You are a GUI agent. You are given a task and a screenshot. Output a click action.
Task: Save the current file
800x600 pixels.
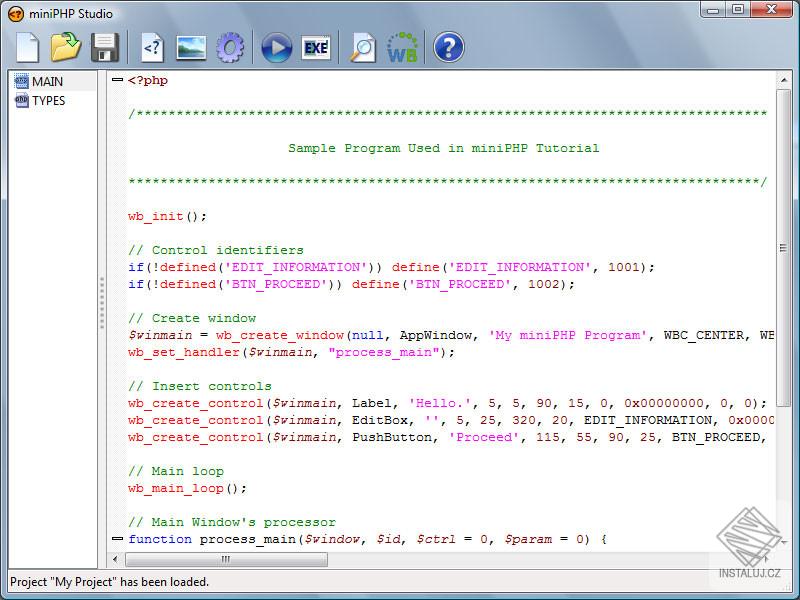106,47
